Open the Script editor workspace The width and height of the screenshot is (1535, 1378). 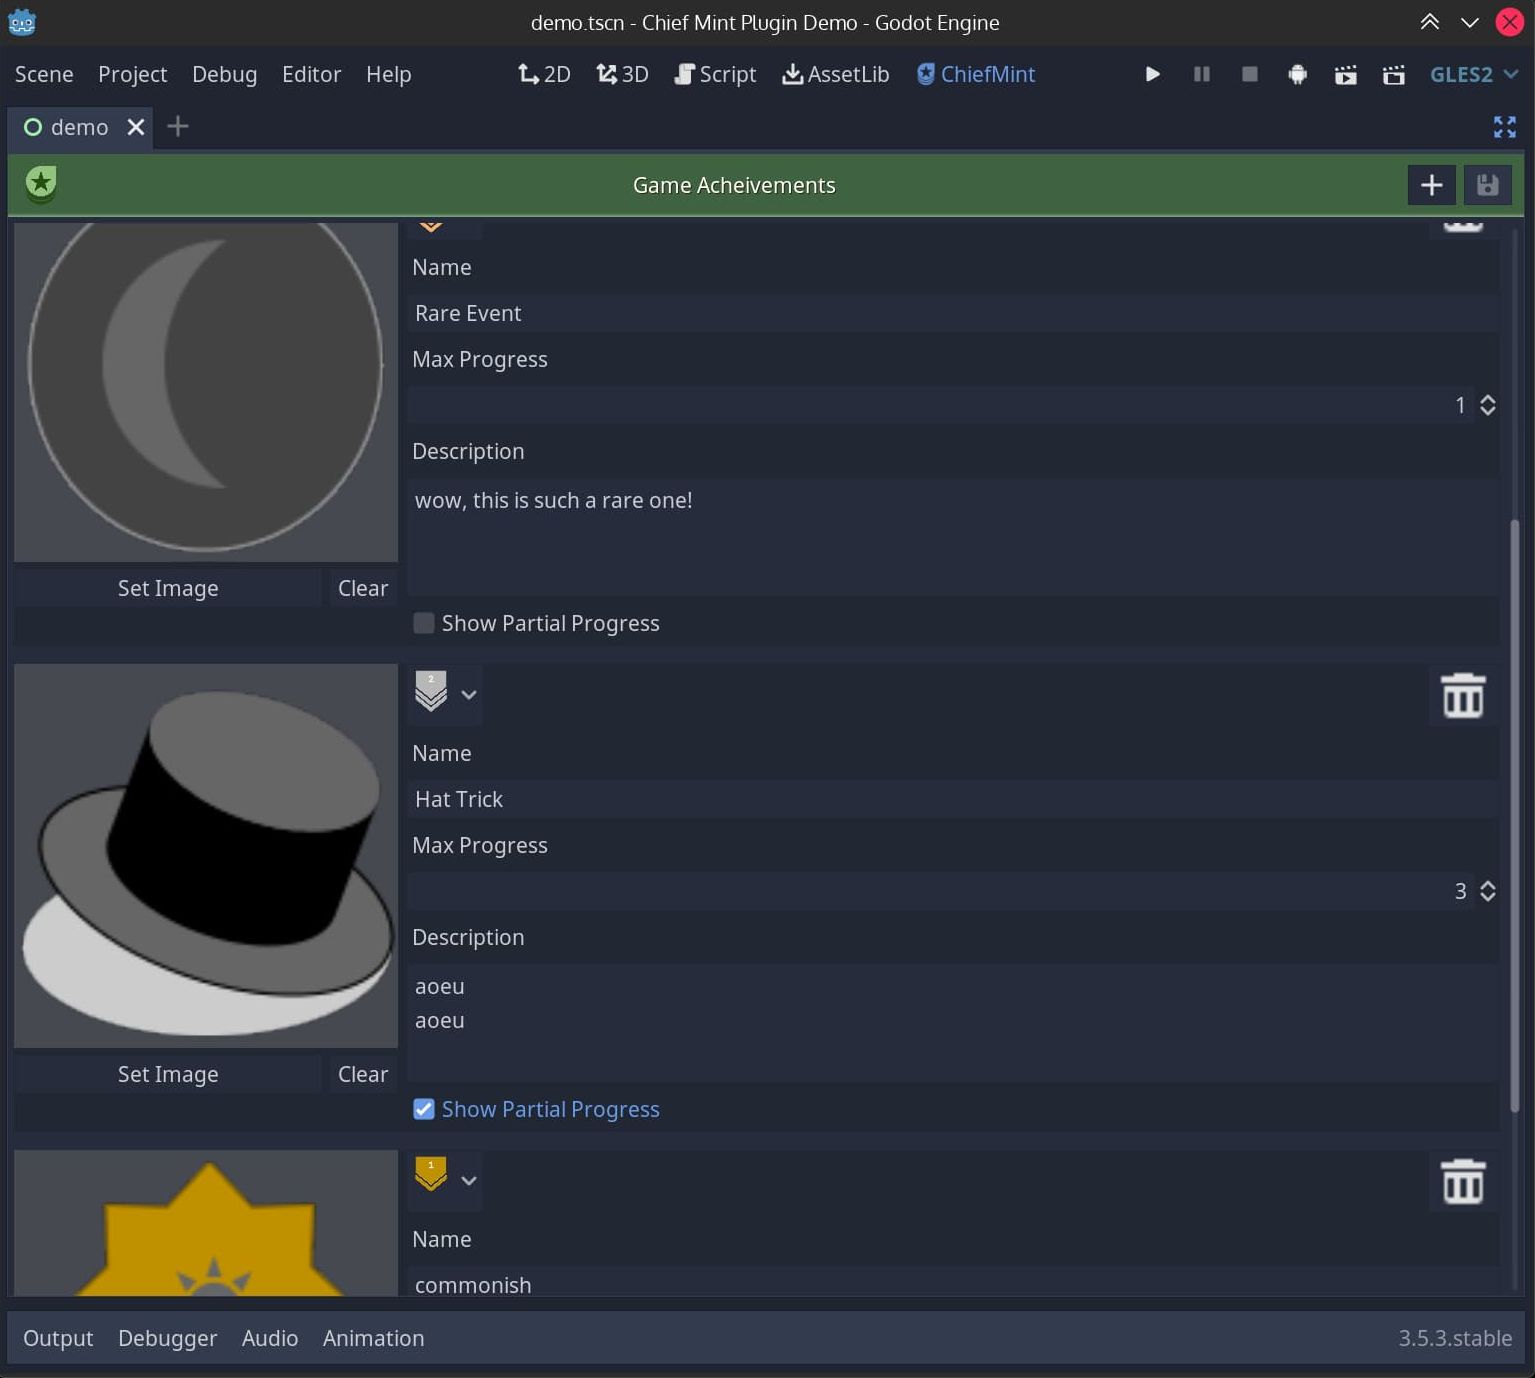(715, 74)
